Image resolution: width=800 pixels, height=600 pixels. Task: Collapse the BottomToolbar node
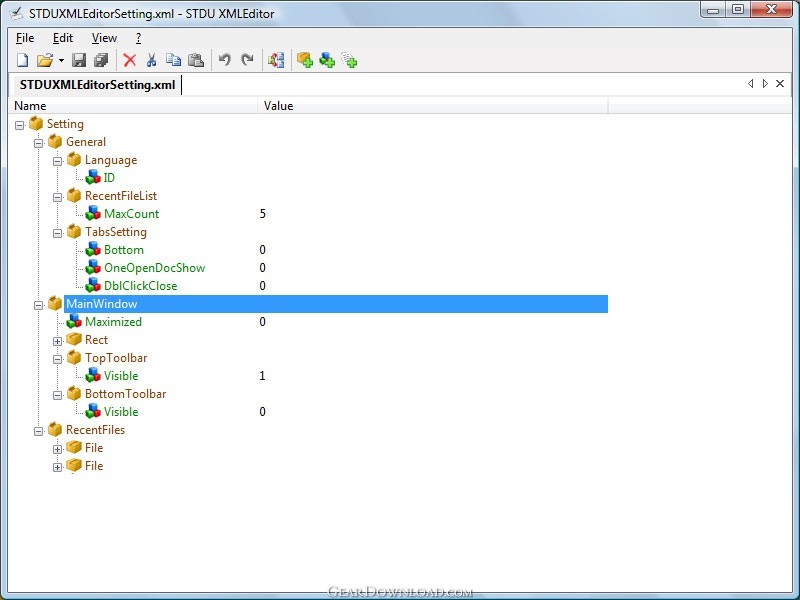(57, 395)
